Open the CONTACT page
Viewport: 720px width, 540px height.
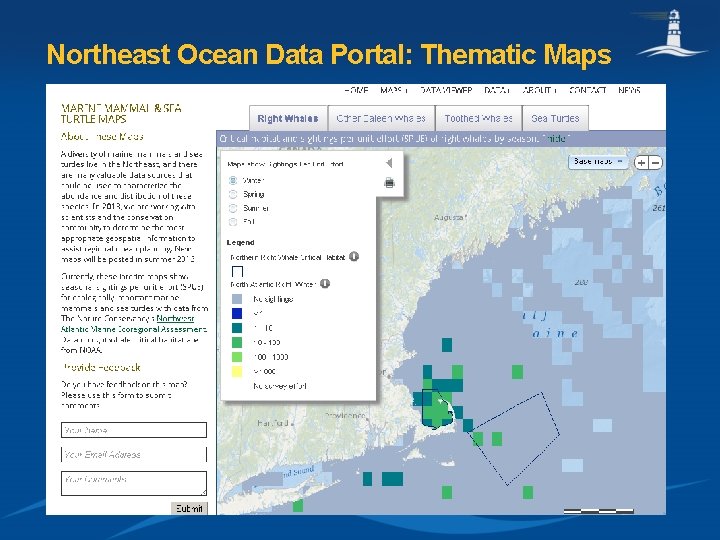[x=587, y=90]
